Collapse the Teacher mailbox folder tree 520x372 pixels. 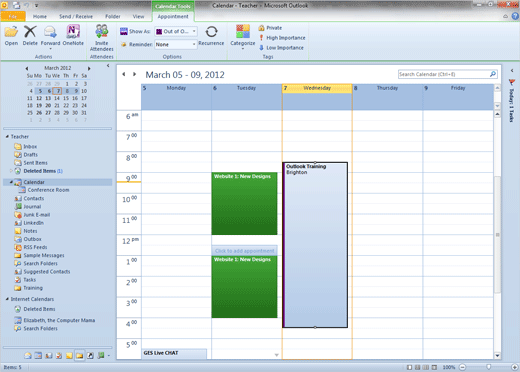[7, 136]
